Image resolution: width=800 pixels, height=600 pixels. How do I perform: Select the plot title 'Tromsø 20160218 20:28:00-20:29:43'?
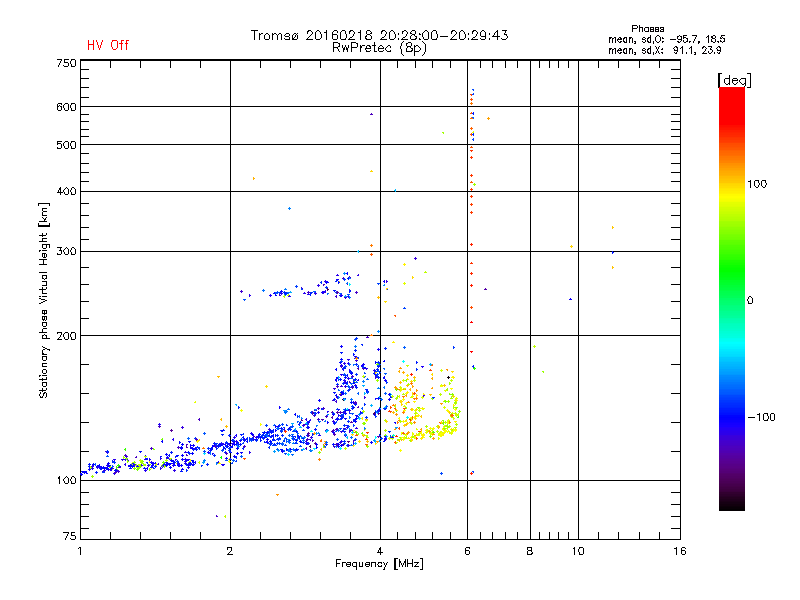click(x=379, y=35)
